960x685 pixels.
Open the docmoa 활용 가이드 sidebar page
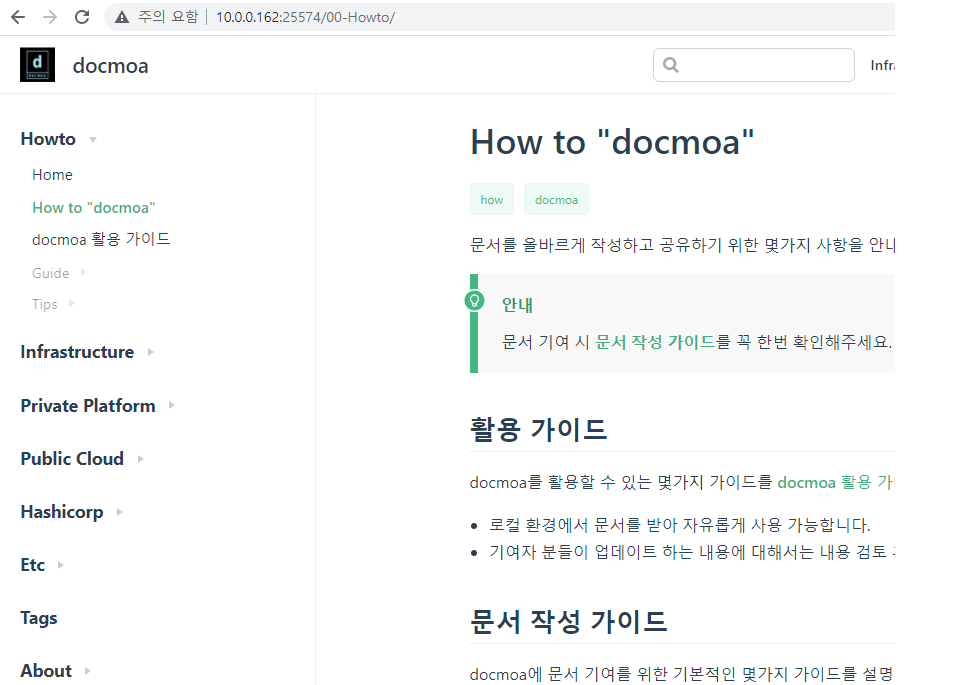(x=101, y=239)
